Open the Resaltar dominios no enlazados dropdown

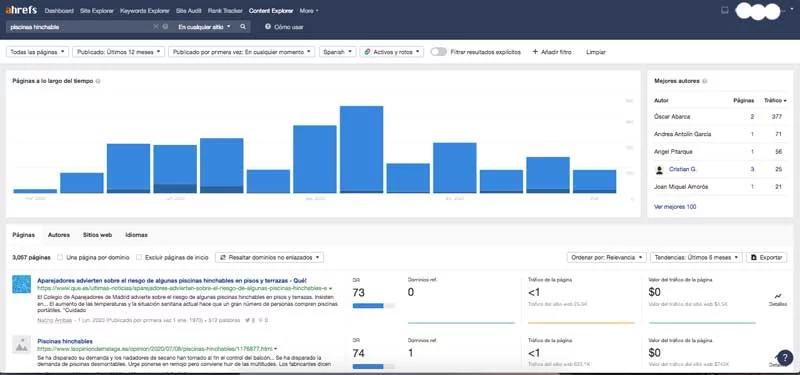point(269,258)
